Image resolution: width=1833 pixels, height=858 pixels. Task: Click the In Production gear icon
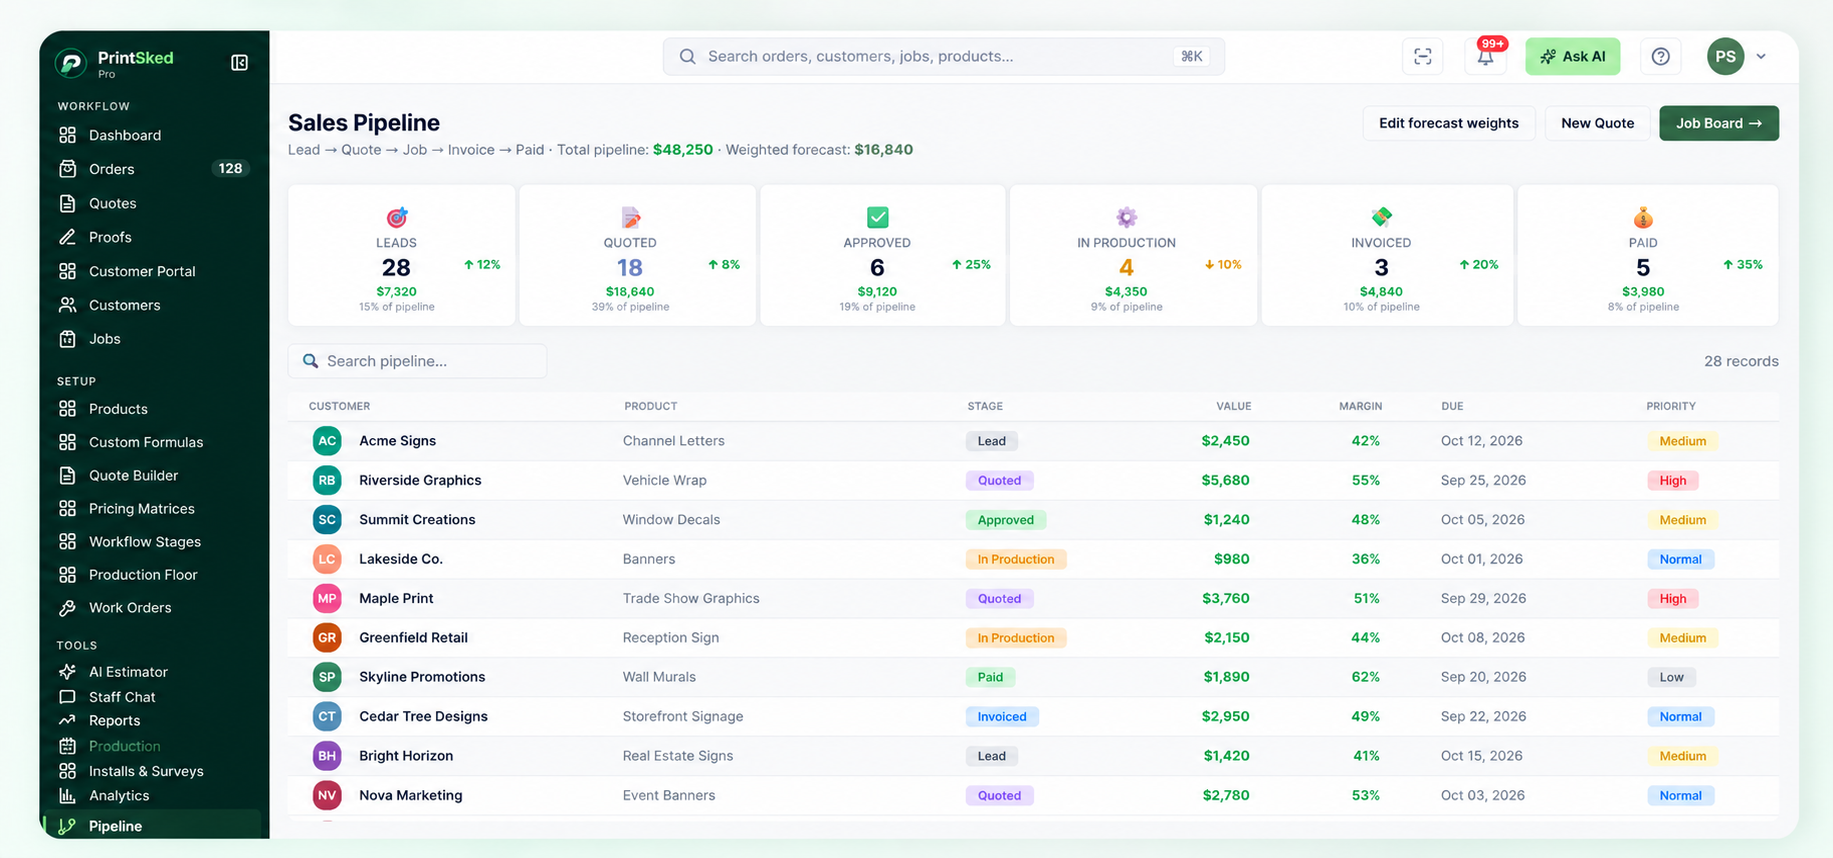1126,217
